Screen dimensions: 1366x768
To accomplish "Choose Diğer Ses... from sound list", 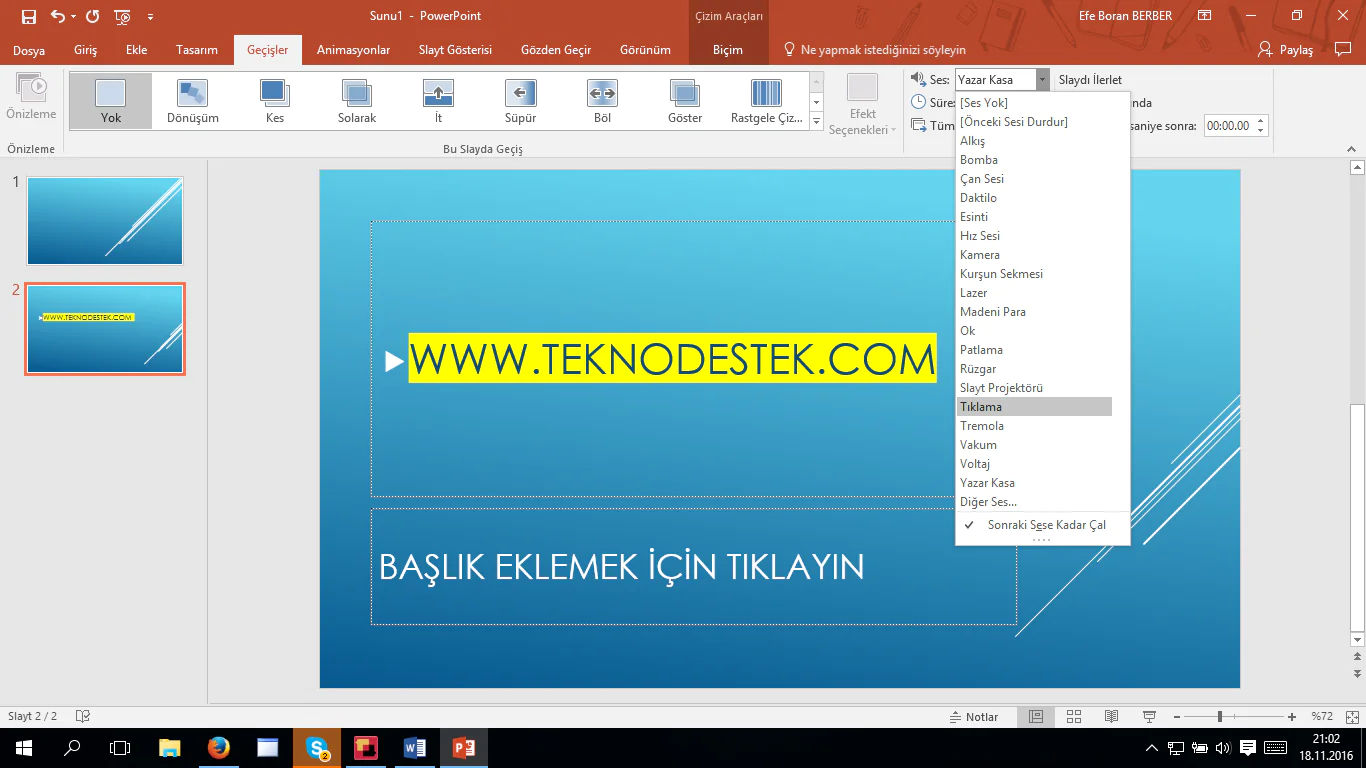I will point(988,502).
